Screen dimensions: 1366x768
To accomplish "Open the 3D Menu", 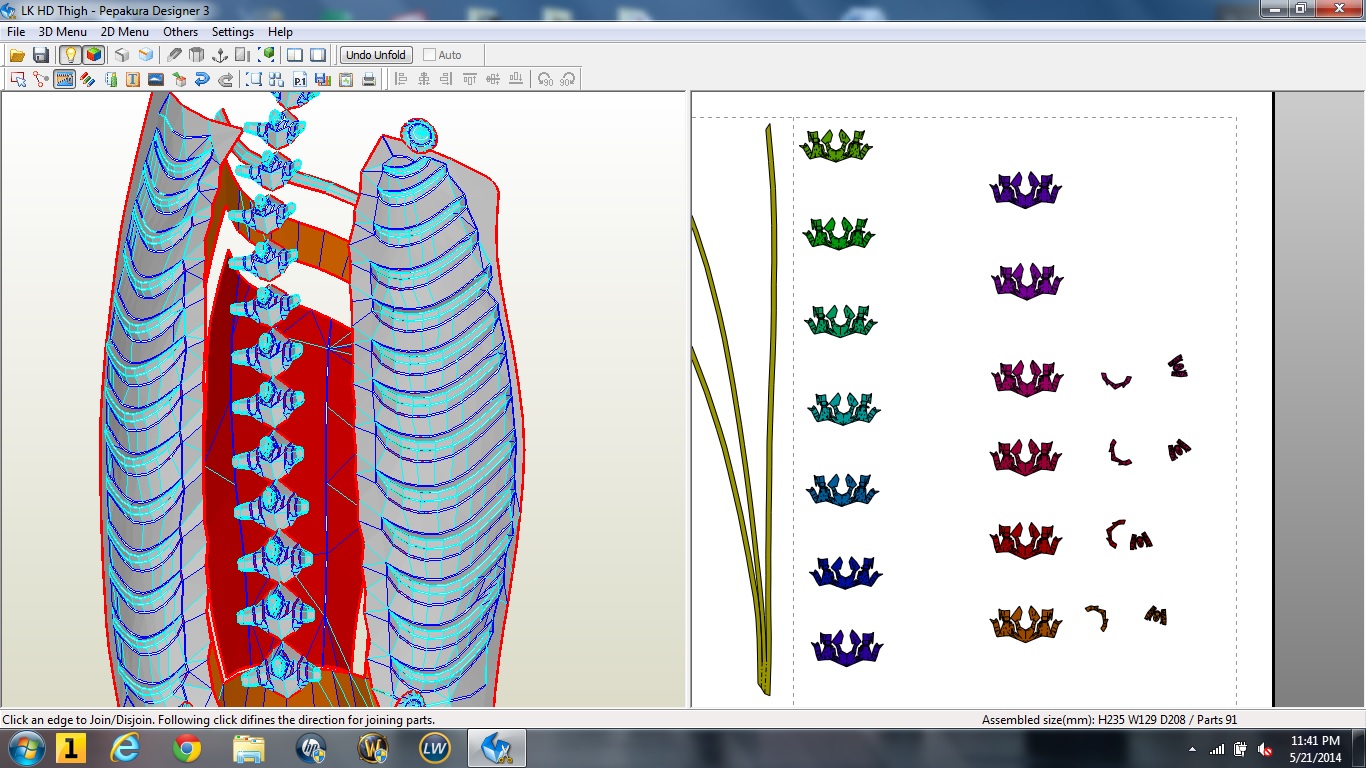I will (x=63, y=32).
